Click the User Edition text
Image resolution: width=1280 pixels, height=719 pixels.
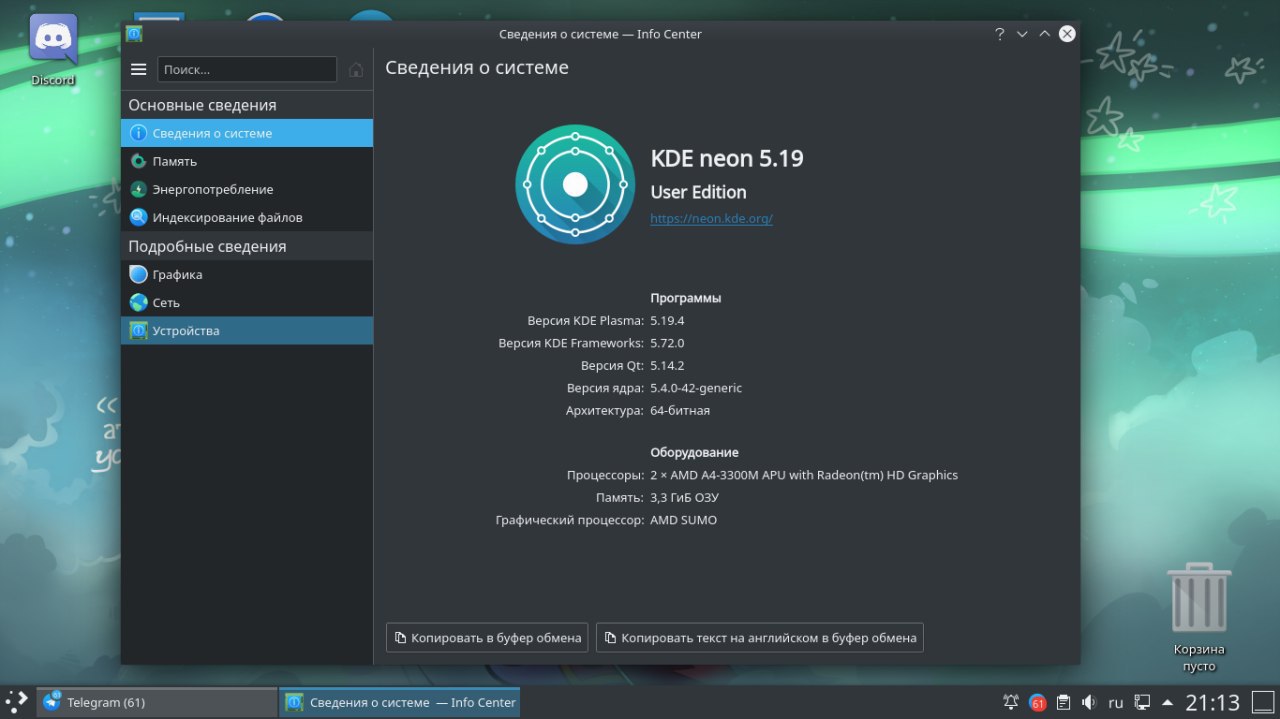698,192
